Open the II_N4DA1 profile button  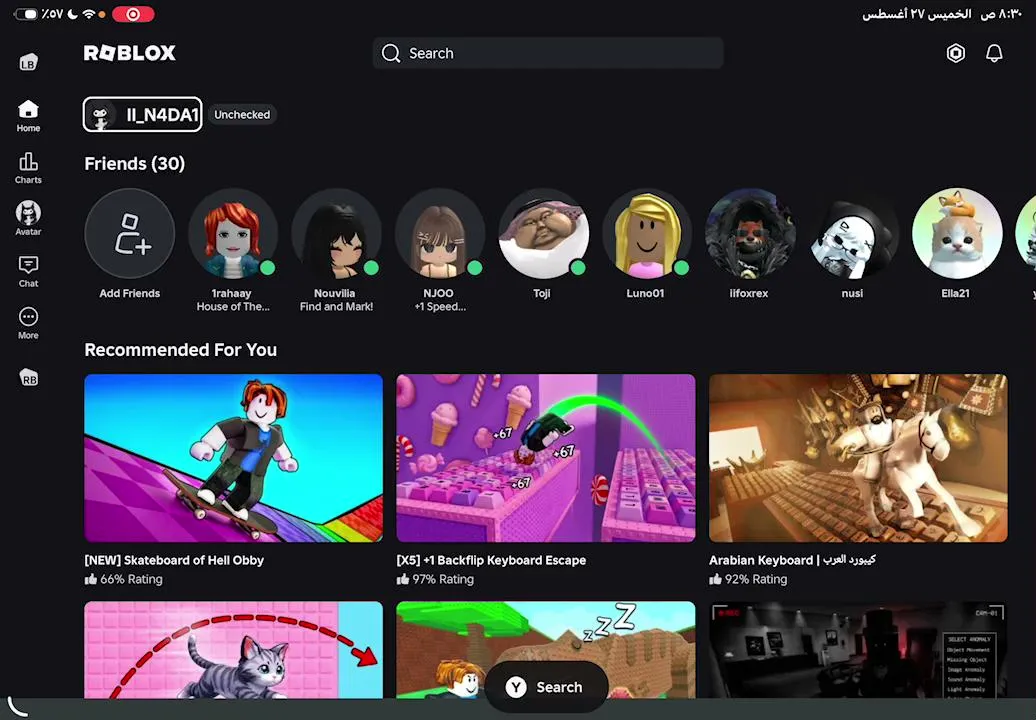(x=142, y=114)
